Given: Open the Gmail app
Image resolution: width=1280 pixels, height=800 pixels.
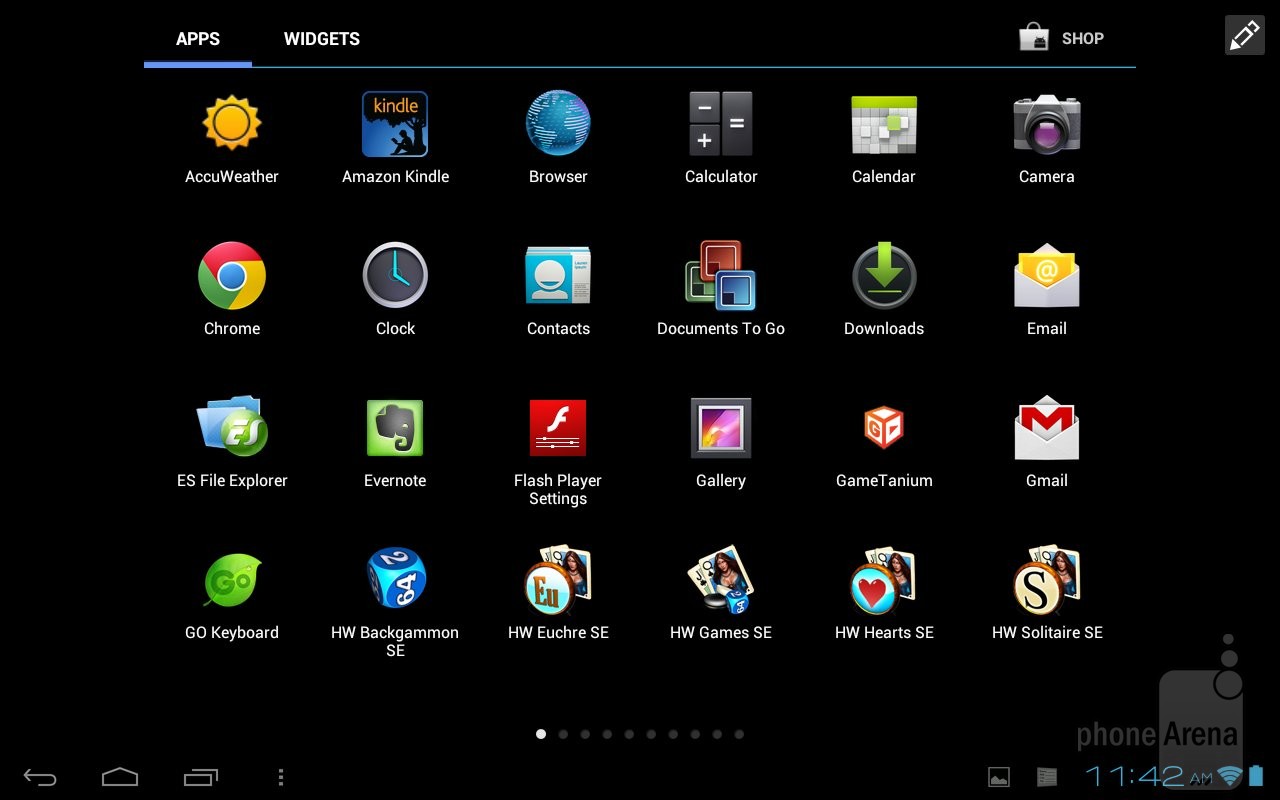Looking at the screenshot, I should coord(1047,428).
